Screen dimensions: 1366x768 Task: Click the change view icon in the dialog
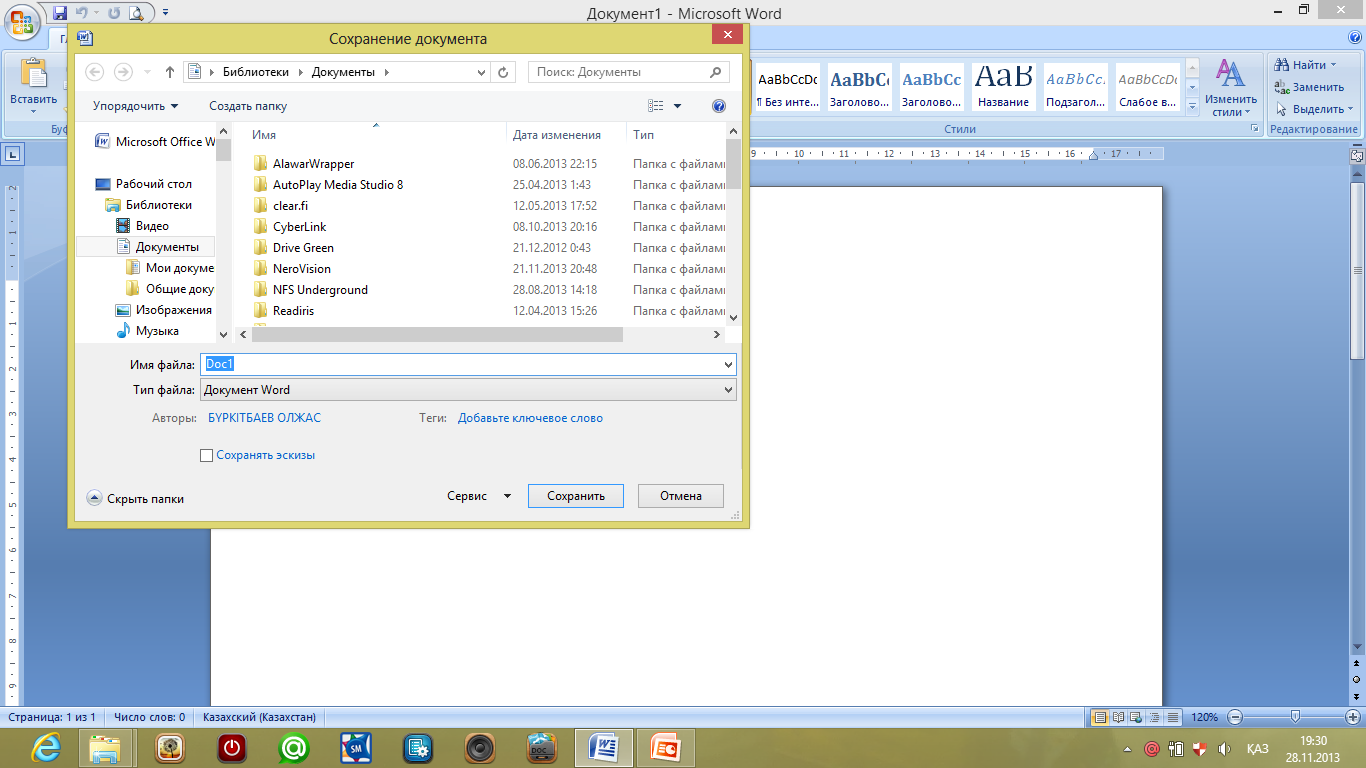pos(656,106)
